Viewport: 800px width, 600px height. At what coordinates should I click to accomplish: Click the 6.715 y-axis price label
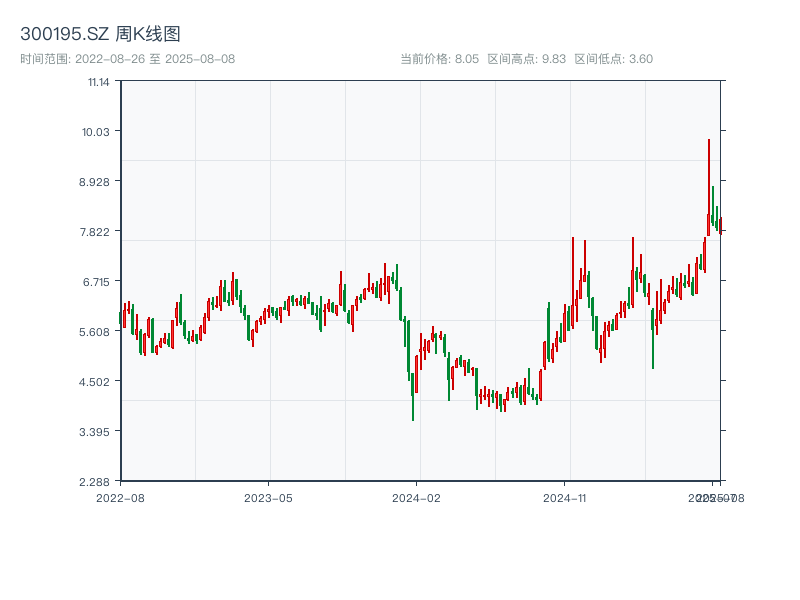tap(97, 282)
